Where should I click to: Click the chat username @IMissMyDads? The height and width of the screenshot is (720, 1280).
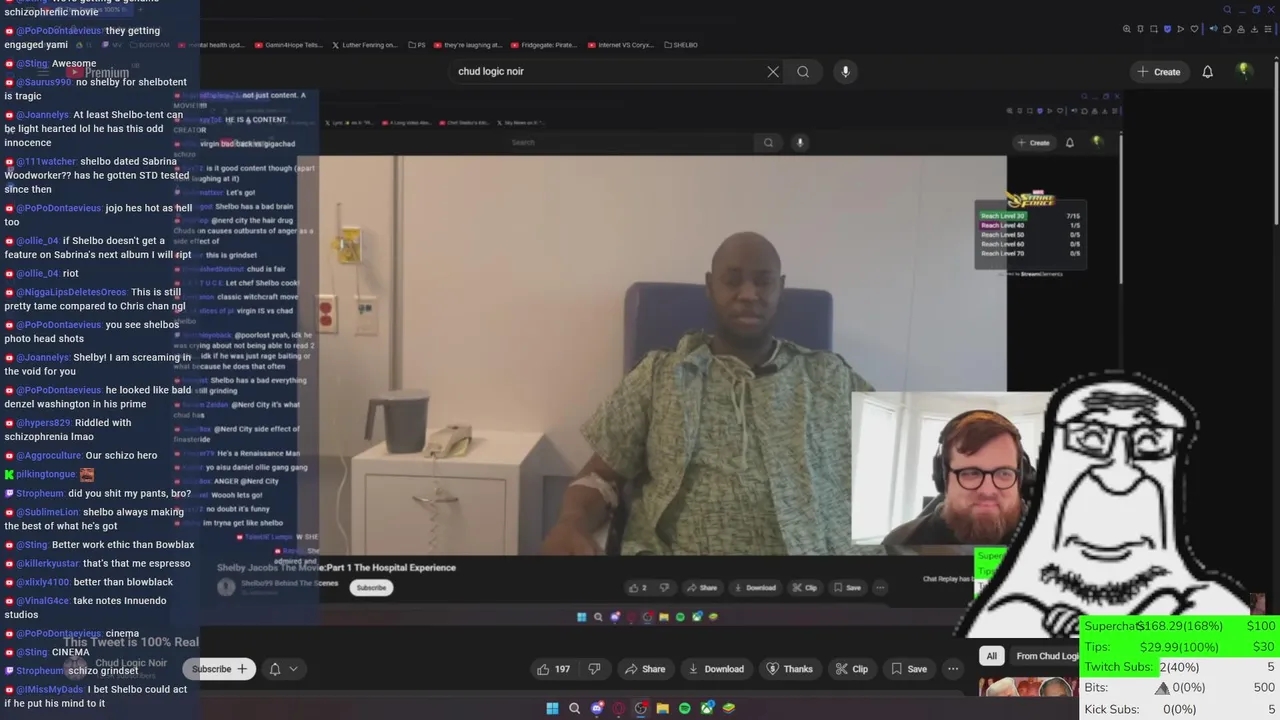click(x=49, y=689)
